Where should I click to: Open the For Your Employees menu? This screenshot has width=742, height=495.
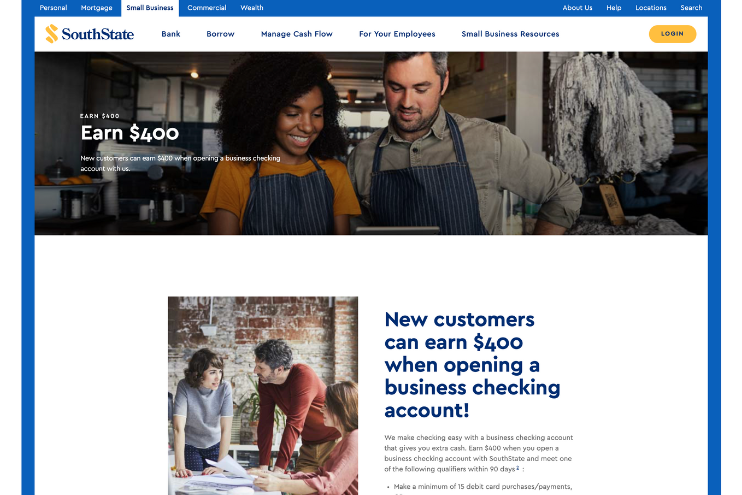tap(397, 34)
